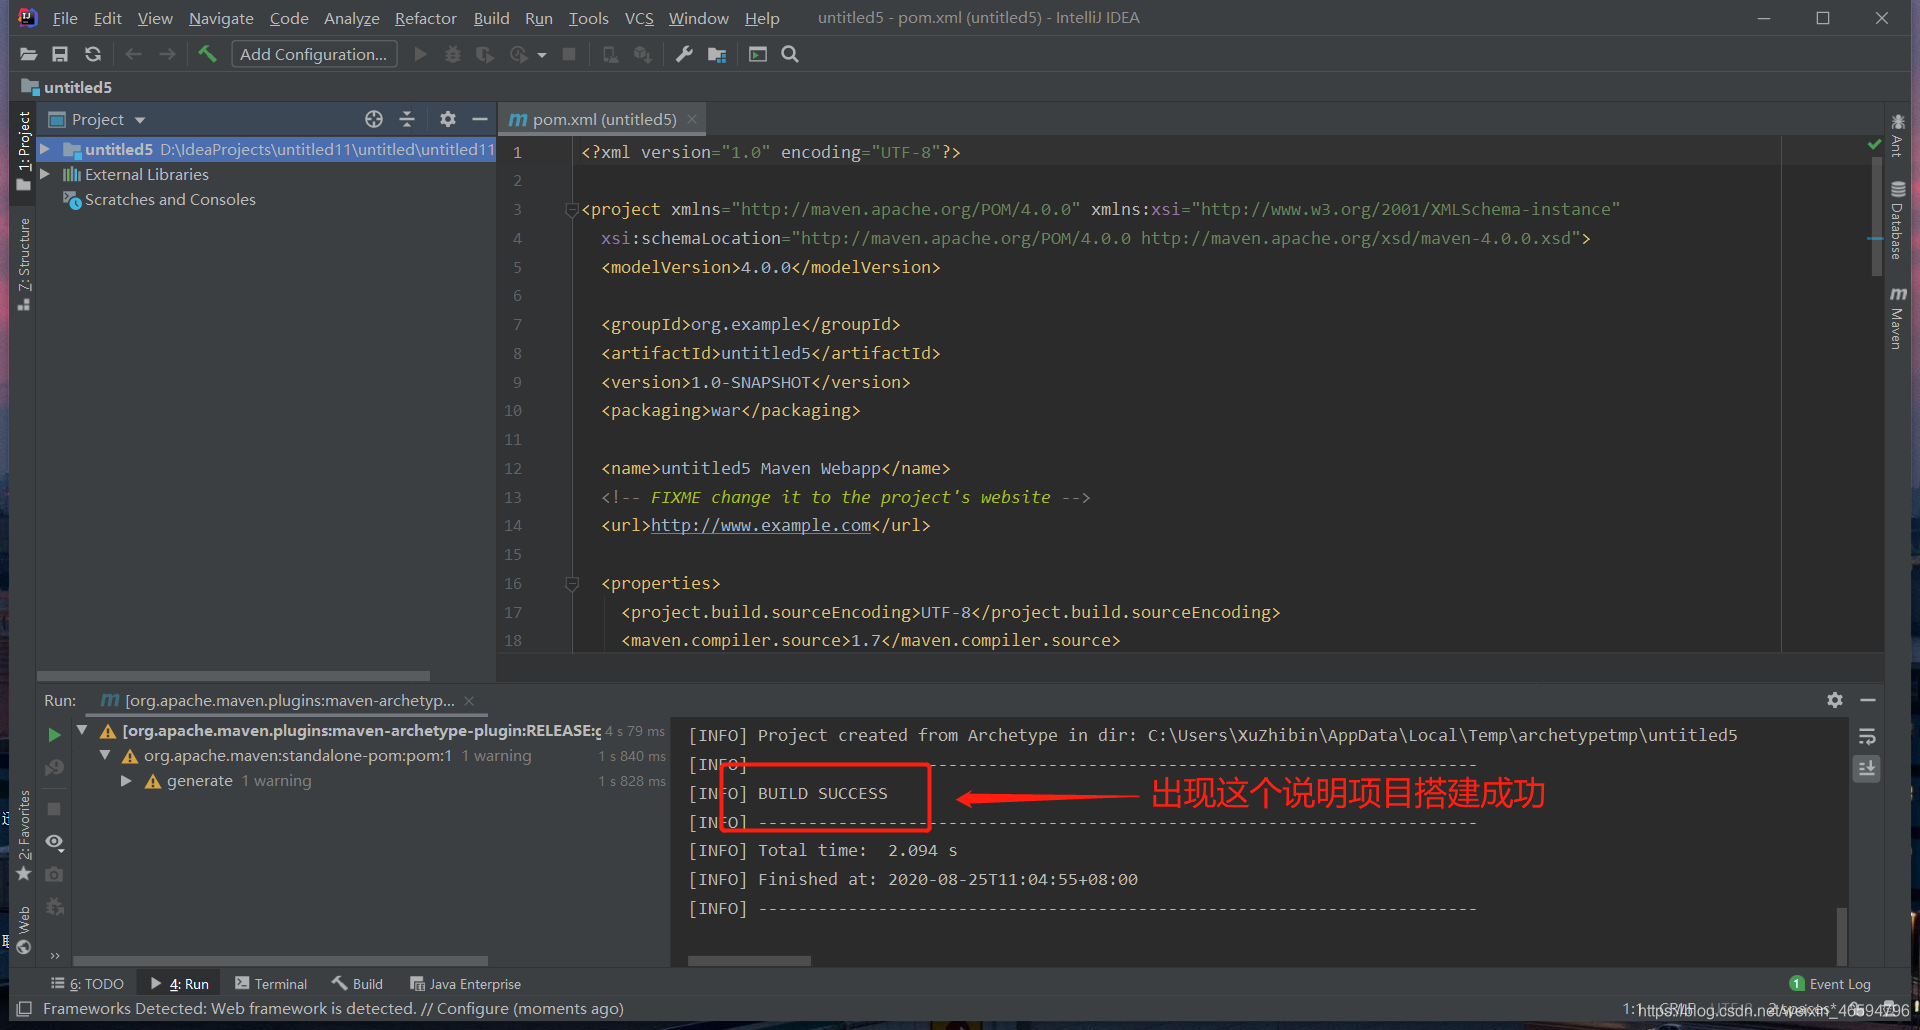Click the Build Project hammer icon
Image resolution: width=1920 pixels, height=1030 pixels.
pyautogui.click(x=207, y=54)
